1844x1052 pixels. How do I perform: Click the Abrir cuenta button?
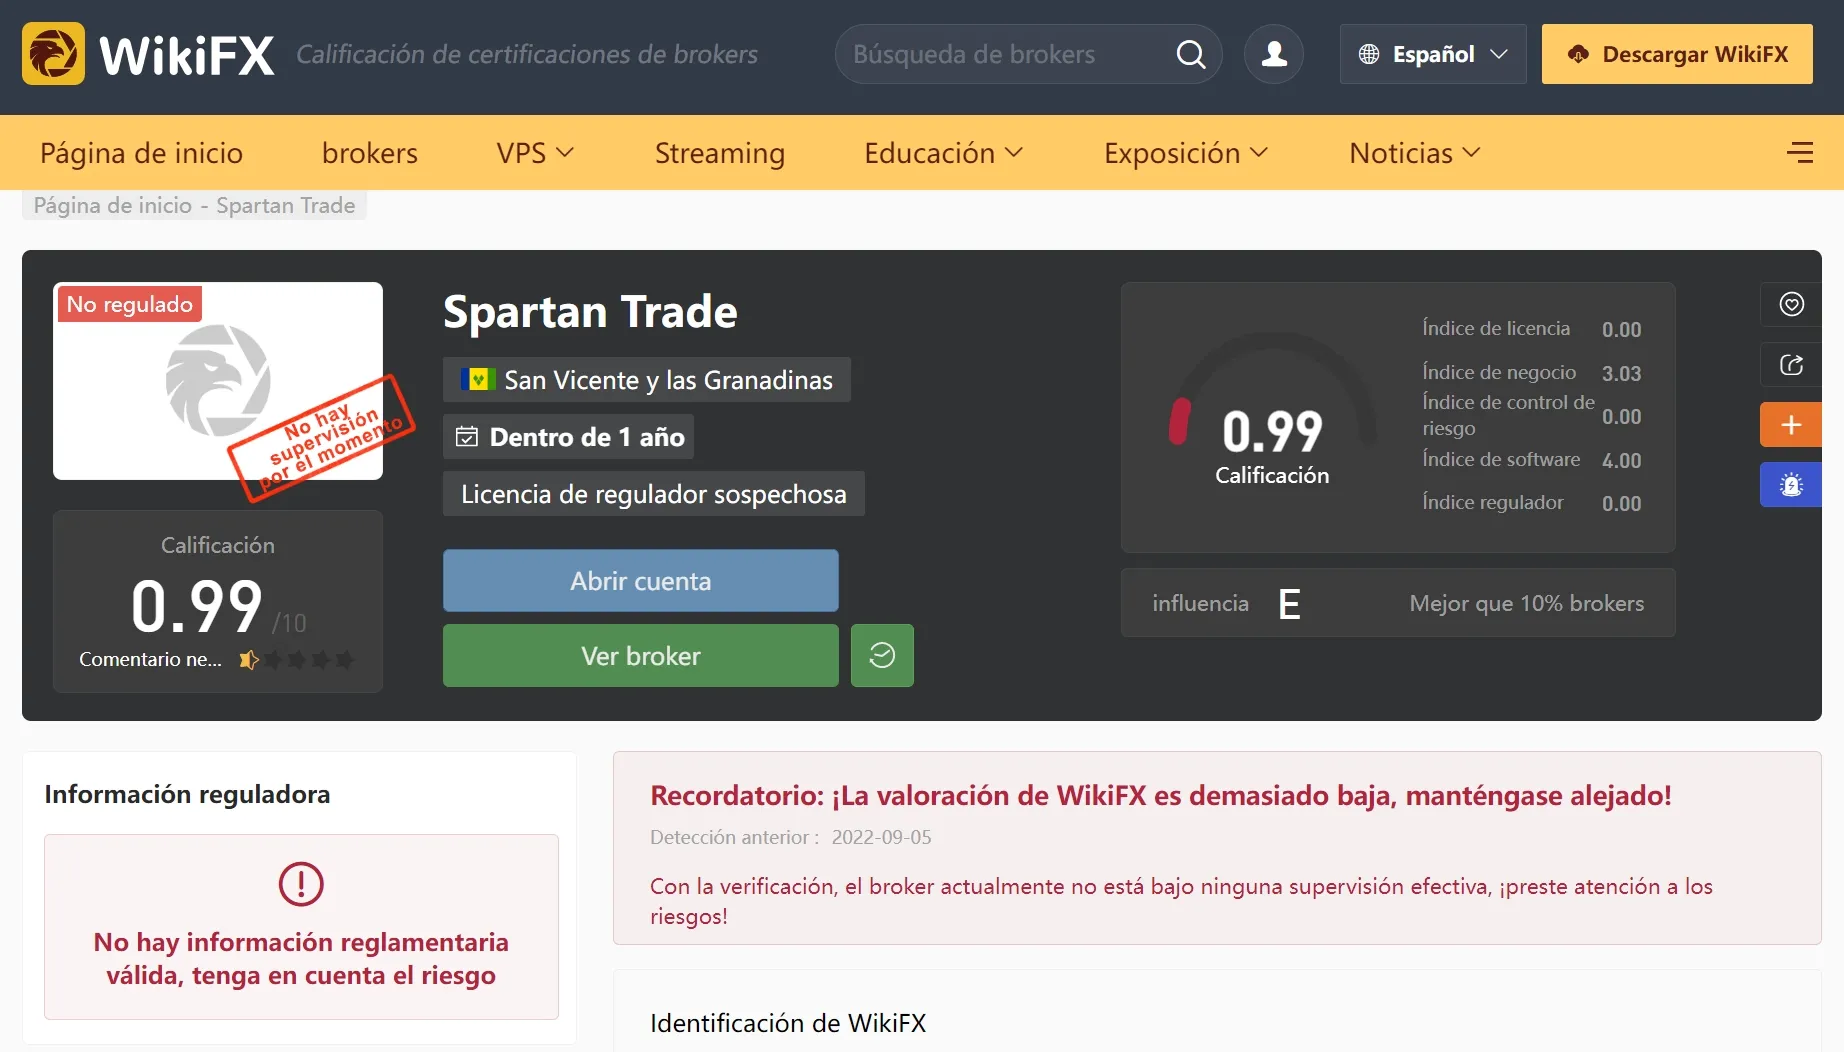pyautogui.click(x=641, y=581)
